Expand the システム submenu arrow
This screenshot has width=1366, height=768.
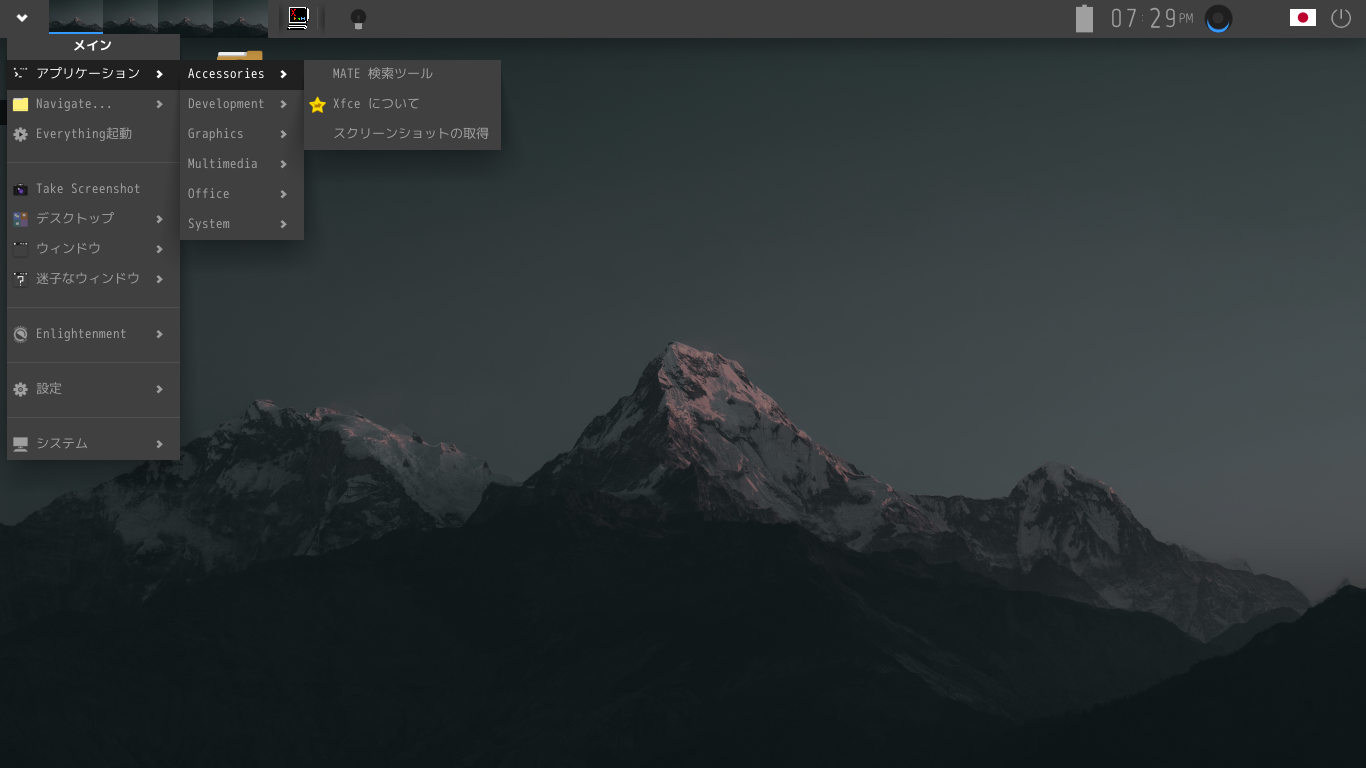coord(160,444)
